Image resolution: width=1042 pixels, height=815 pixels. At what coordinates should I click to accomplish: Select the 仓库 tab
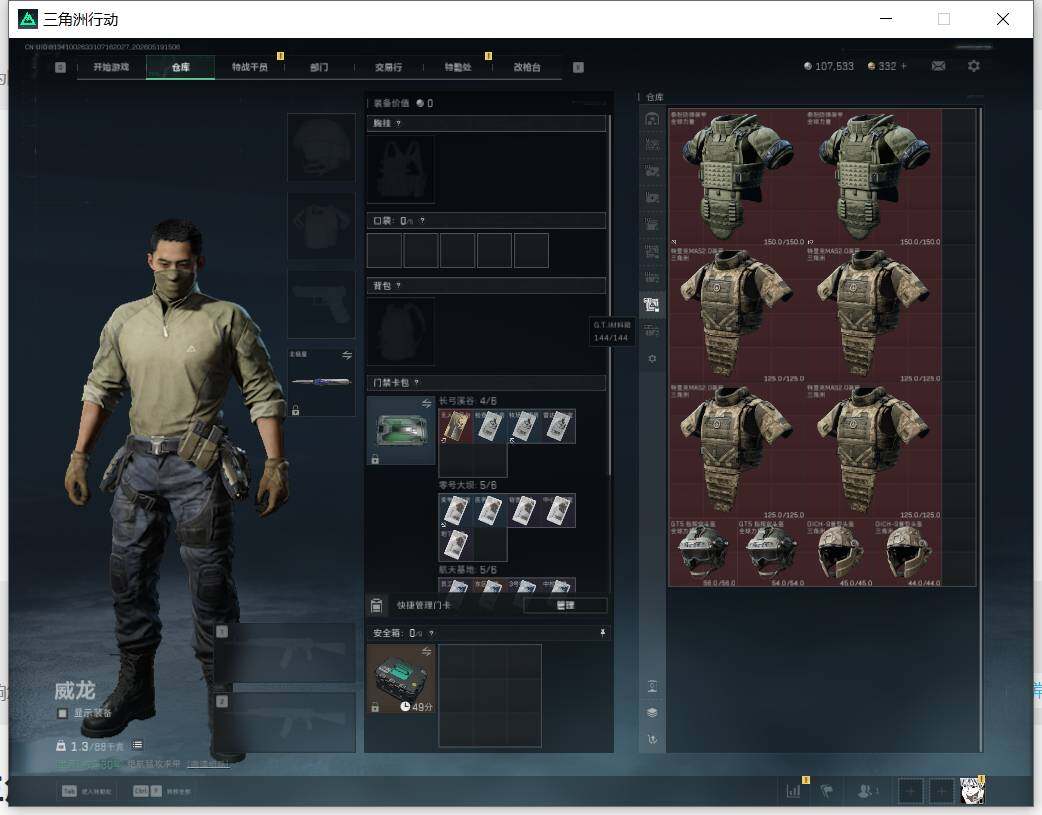[181, 67]
